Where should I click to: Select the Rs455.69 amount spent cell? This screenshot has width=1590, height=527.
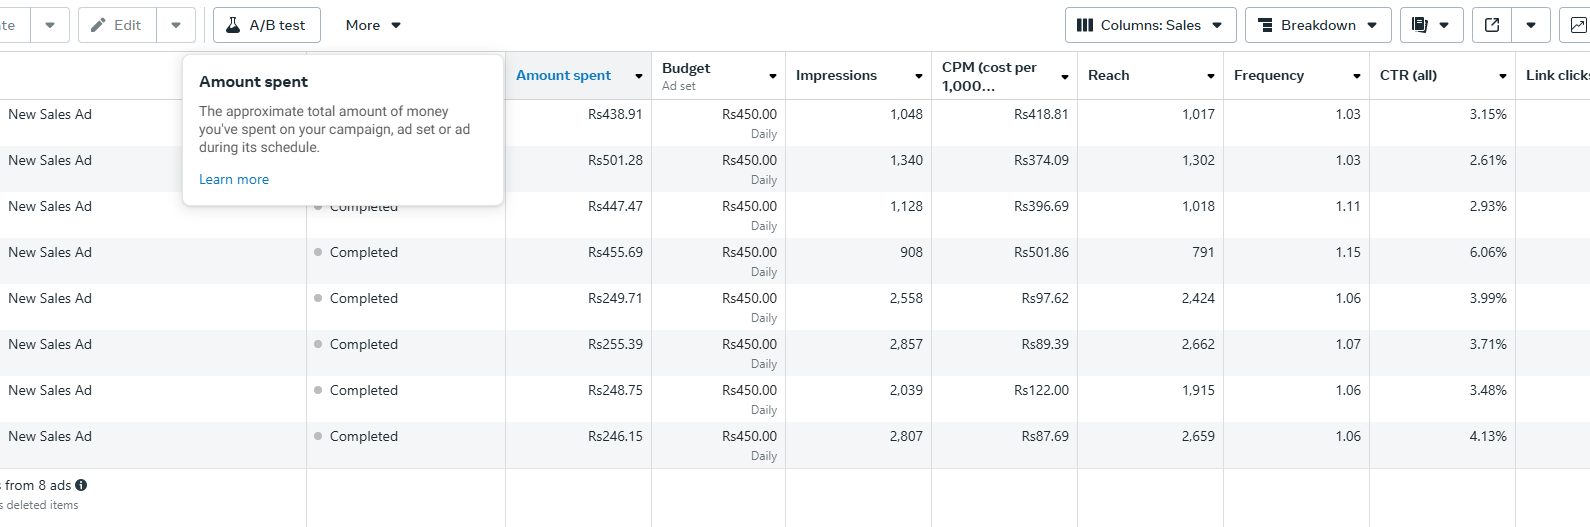[615, 252]
